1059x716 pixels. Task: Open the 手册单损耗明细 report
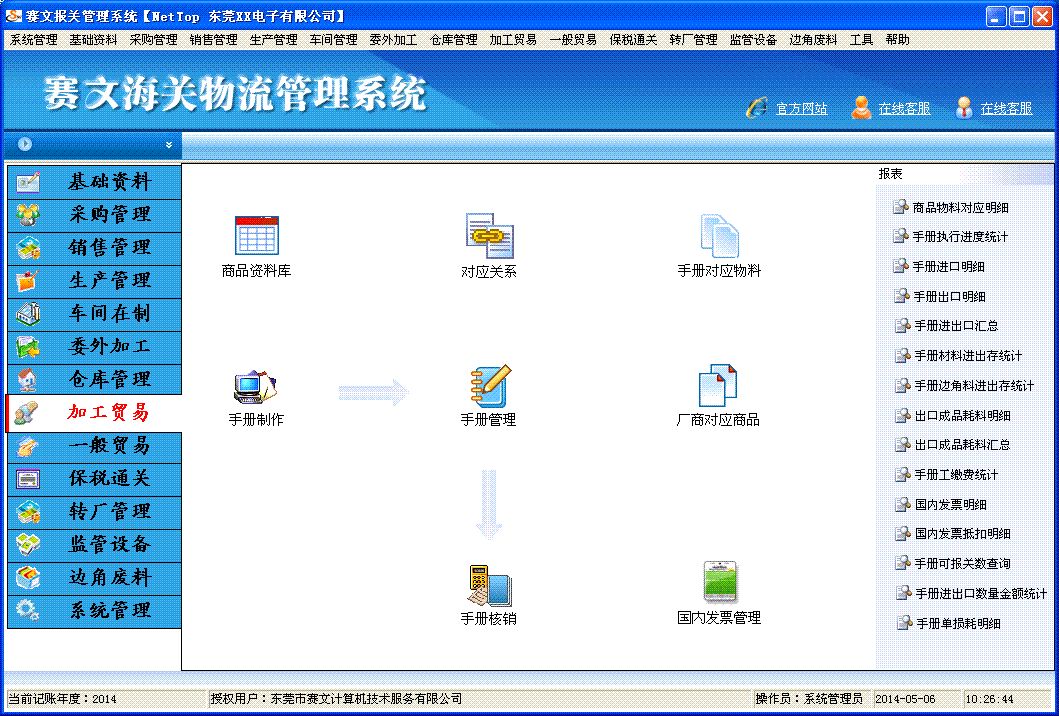click(957, 624)
